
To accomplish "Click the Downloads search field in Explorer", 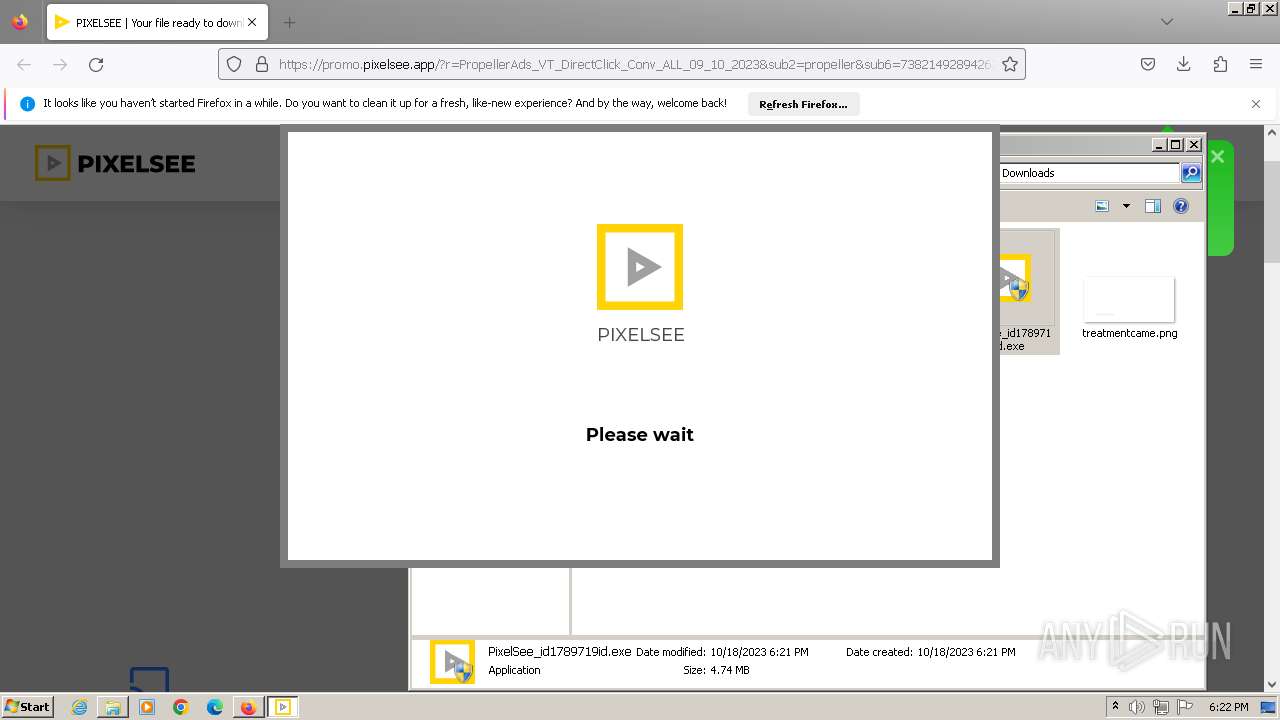I will pyautogui.click(x=1088, y=173).
